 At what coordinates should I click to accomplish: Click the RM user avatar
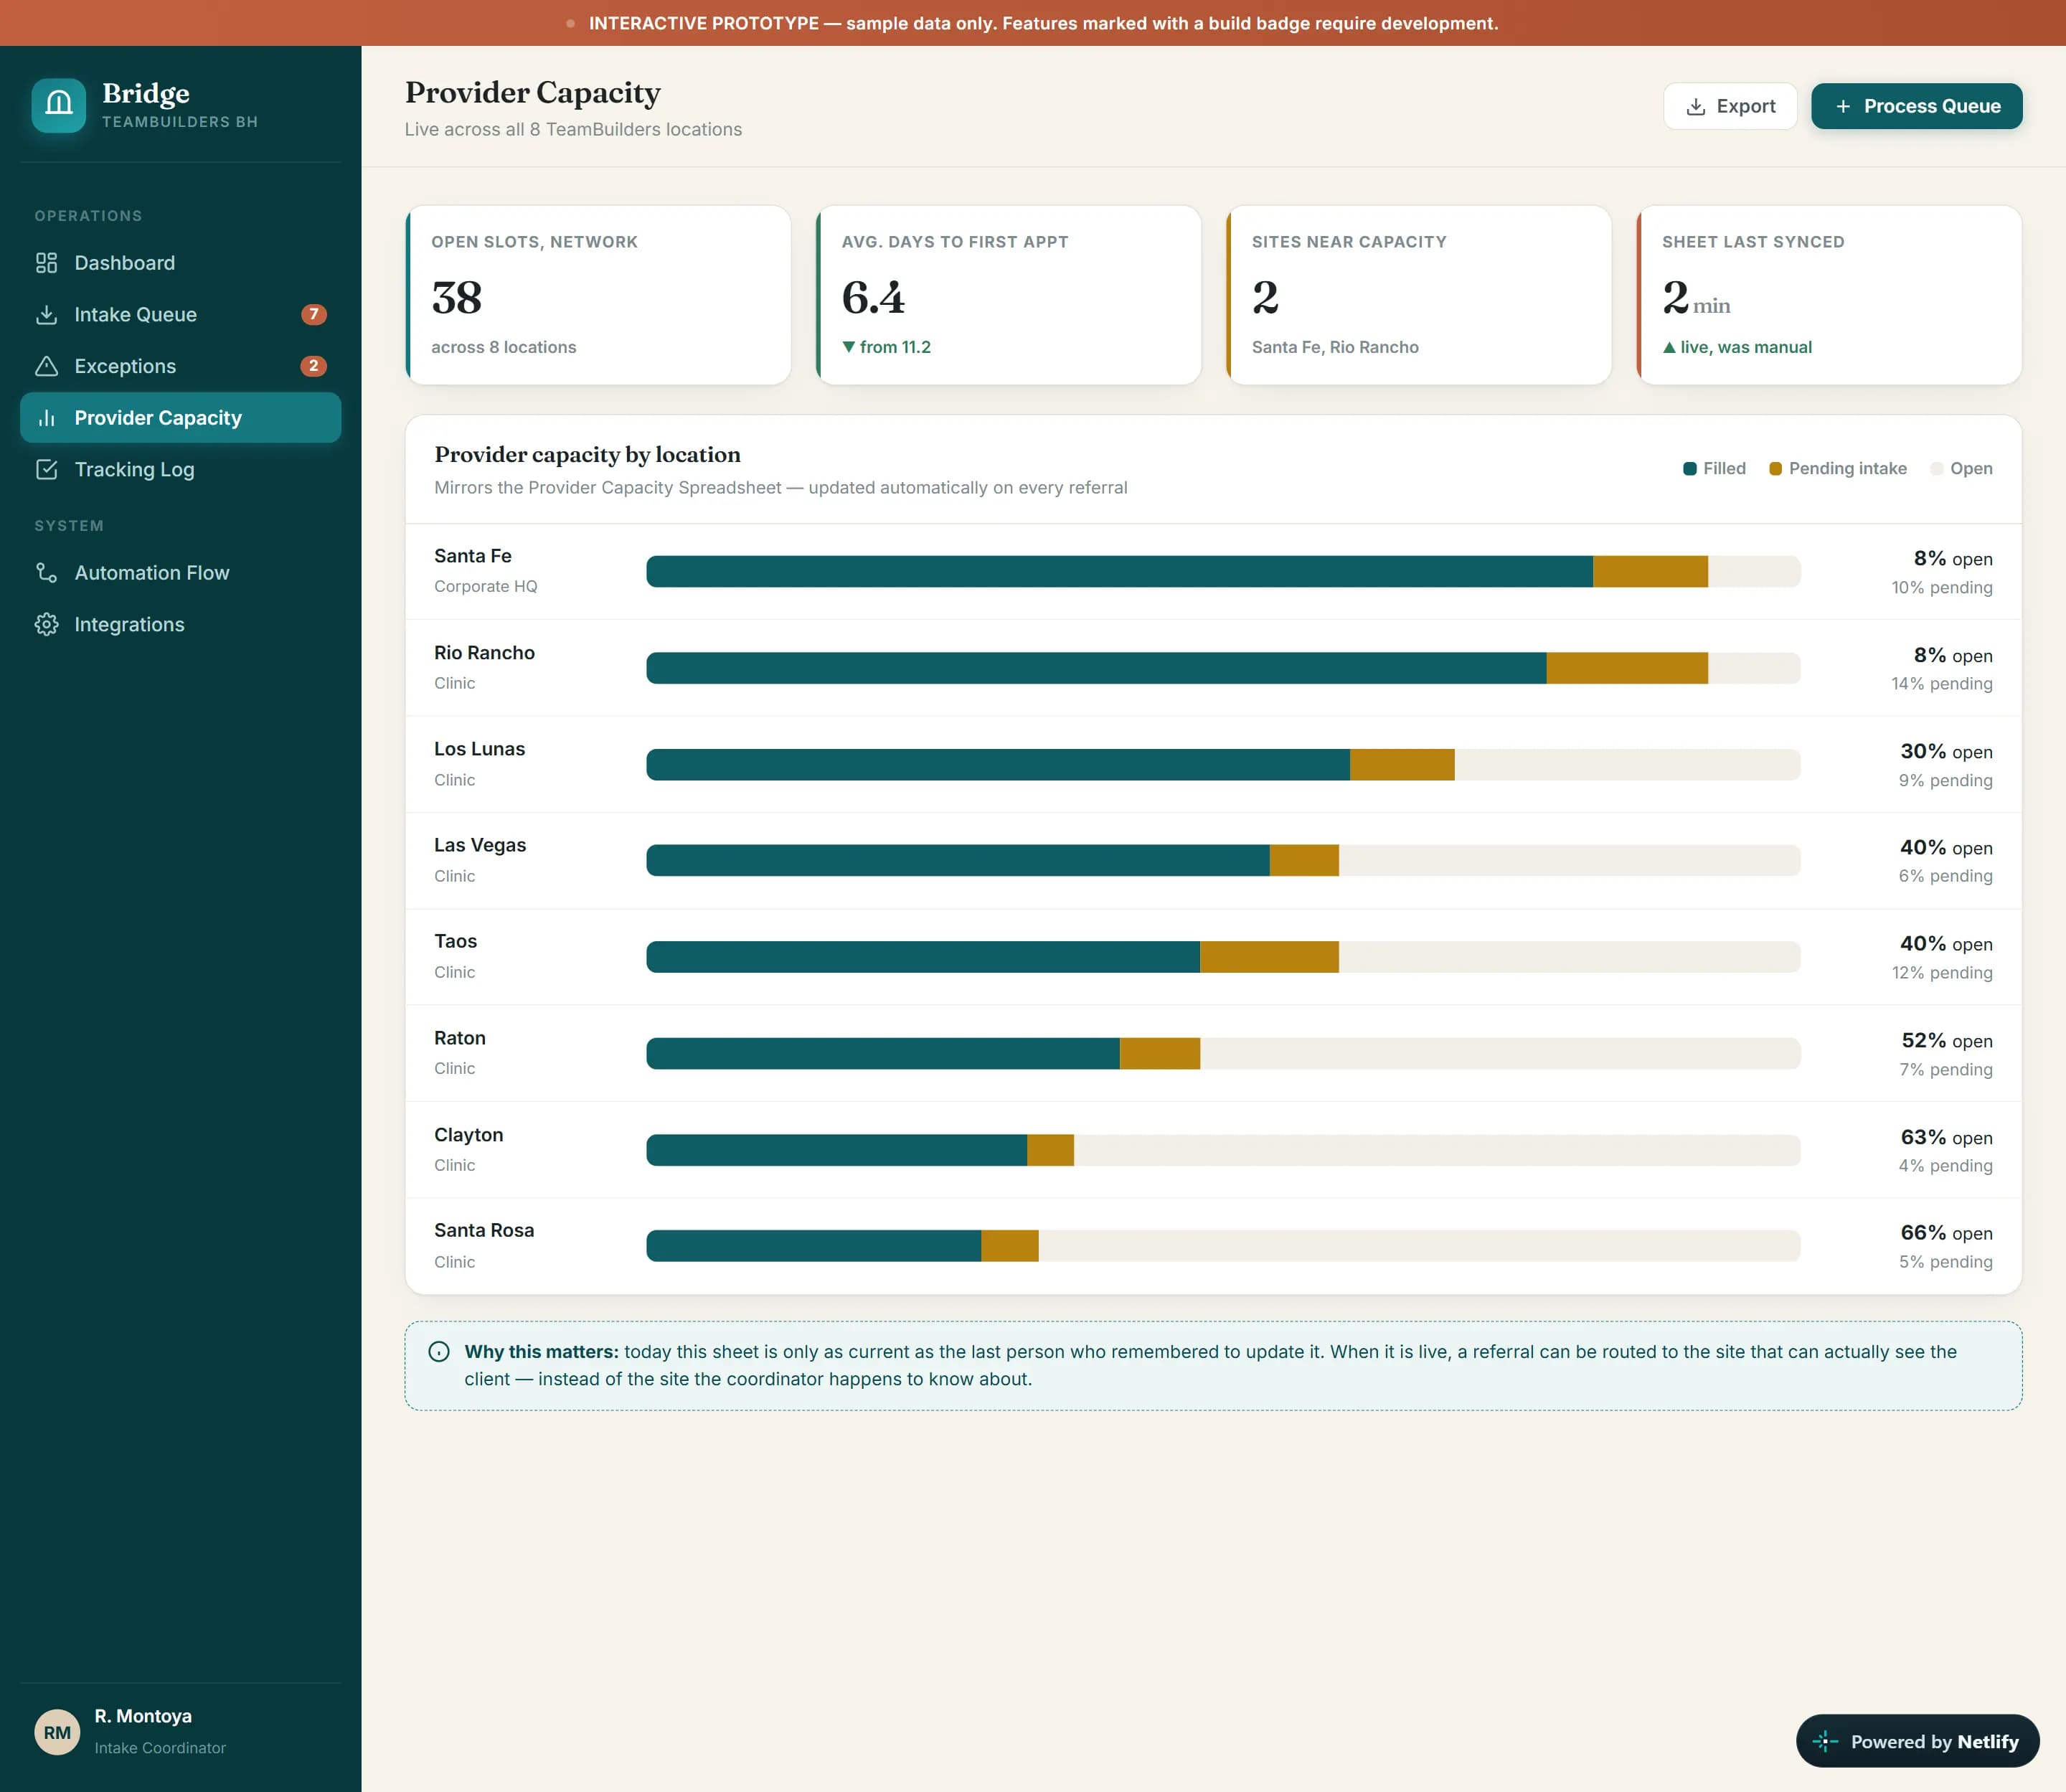[x=57, y=1732]
